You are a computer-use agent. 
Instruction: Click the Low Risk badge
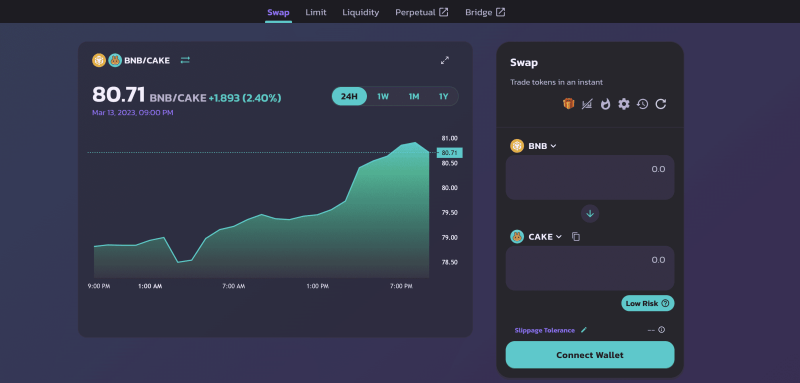(x=647, y=303)
